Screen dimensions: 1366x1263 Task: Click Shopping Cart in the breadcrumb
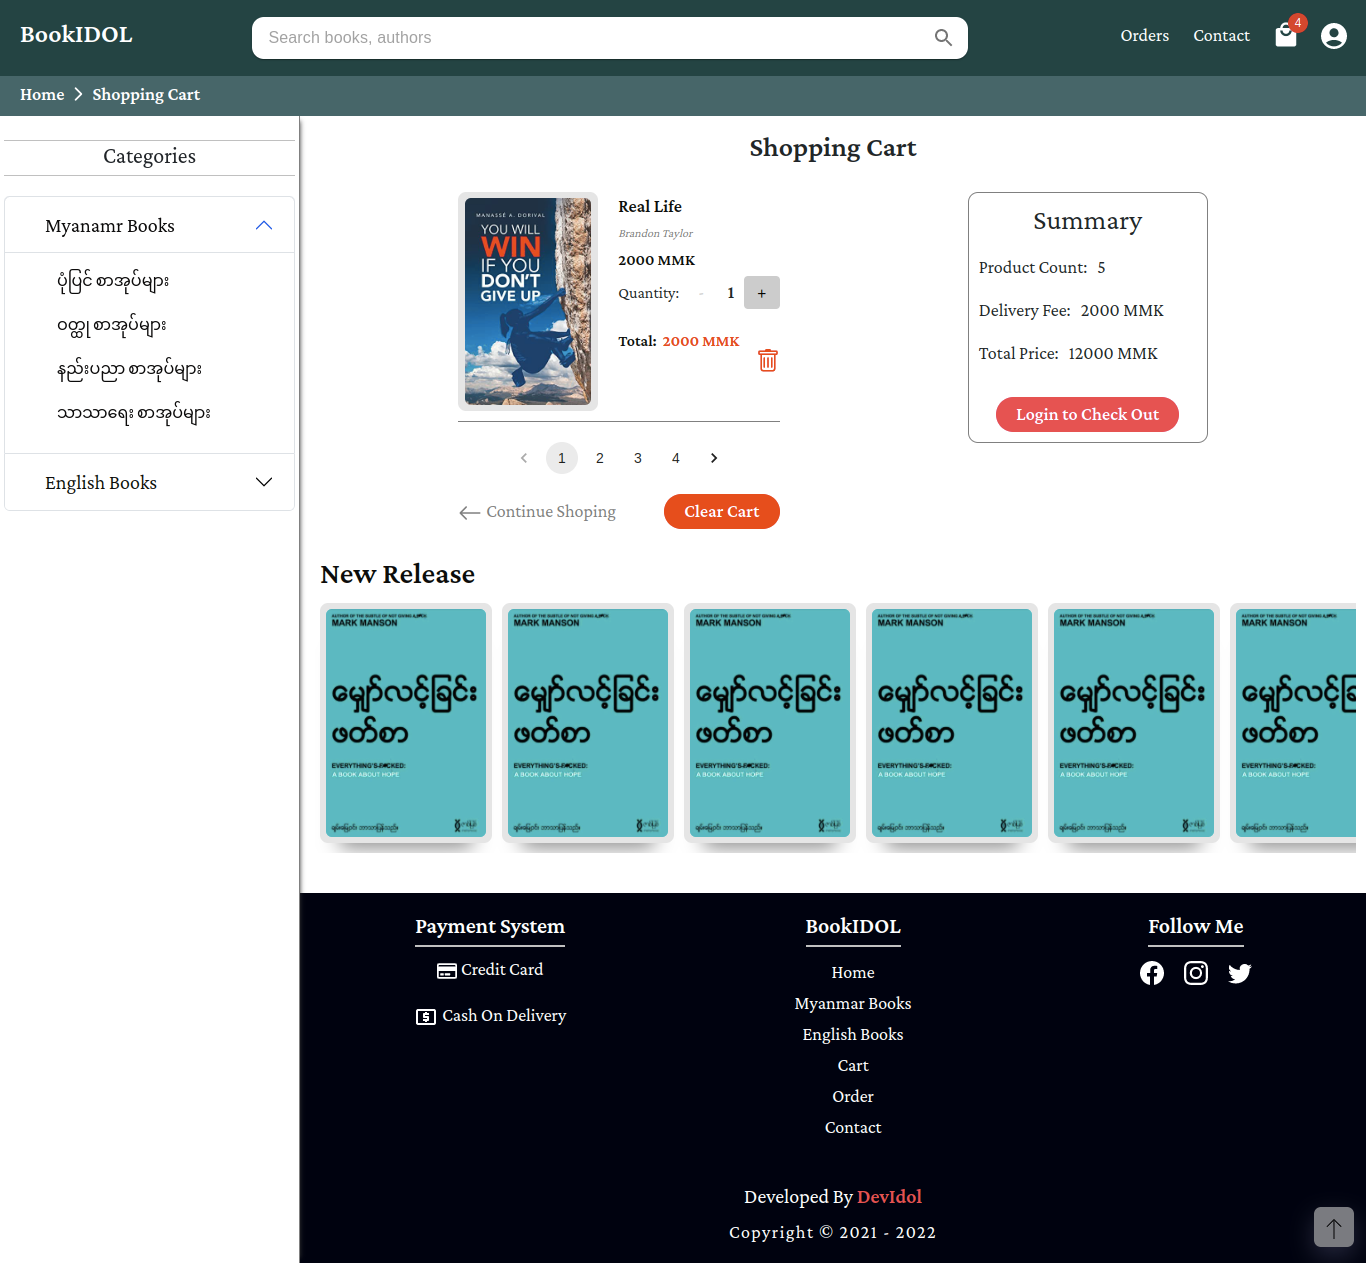point(146,95)
